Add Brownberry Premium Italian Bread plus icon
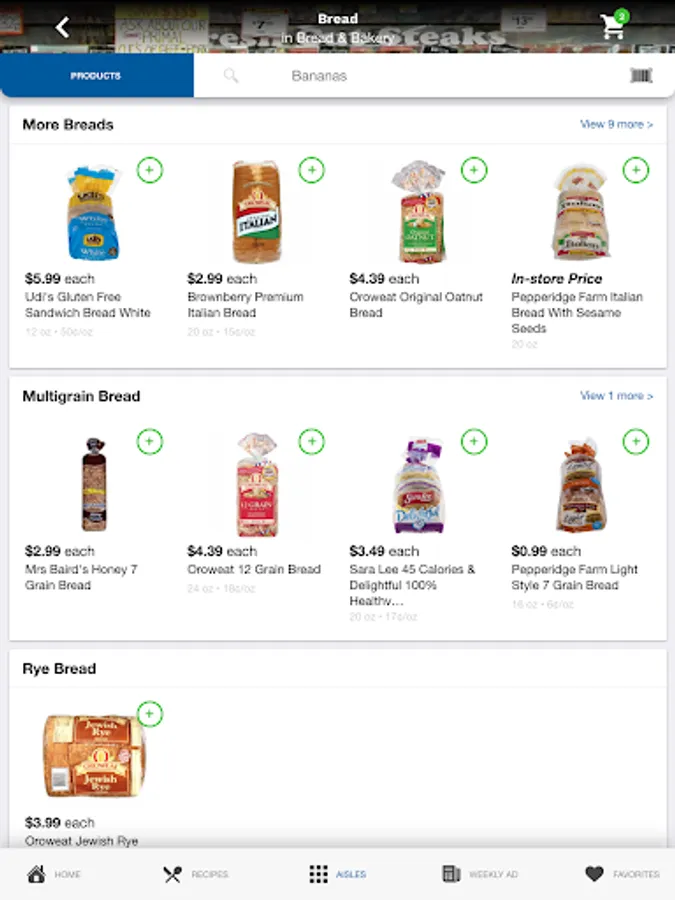This screenshot has height=900, width=675. tap(312, 170)
